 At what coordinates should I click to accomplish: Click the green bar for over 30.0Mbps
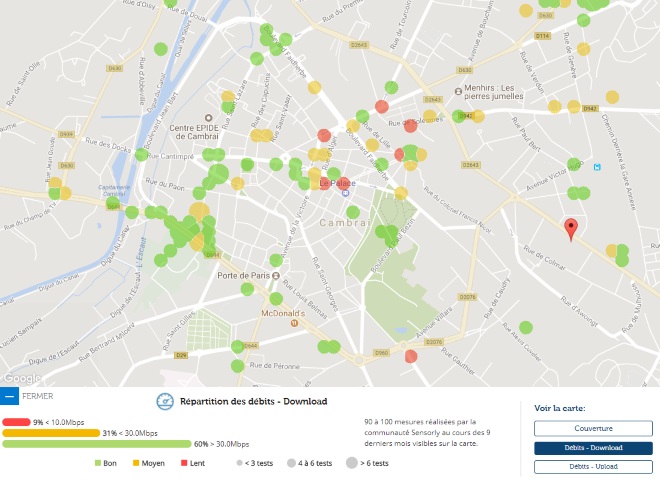[x=96, y=443]
